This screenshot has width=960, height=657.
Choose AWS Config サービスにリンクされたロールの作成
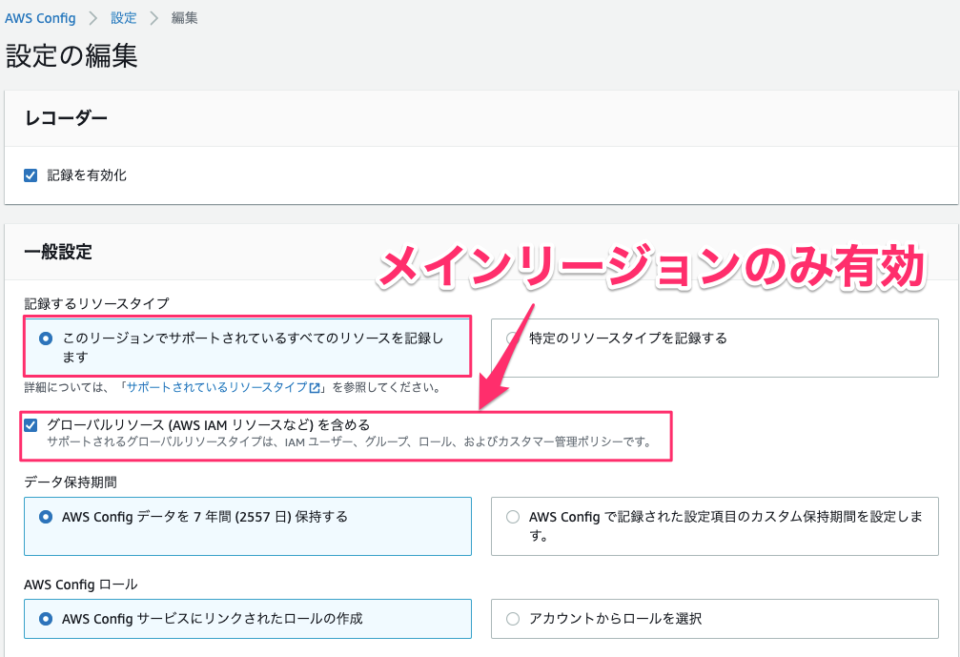[44, 619]
